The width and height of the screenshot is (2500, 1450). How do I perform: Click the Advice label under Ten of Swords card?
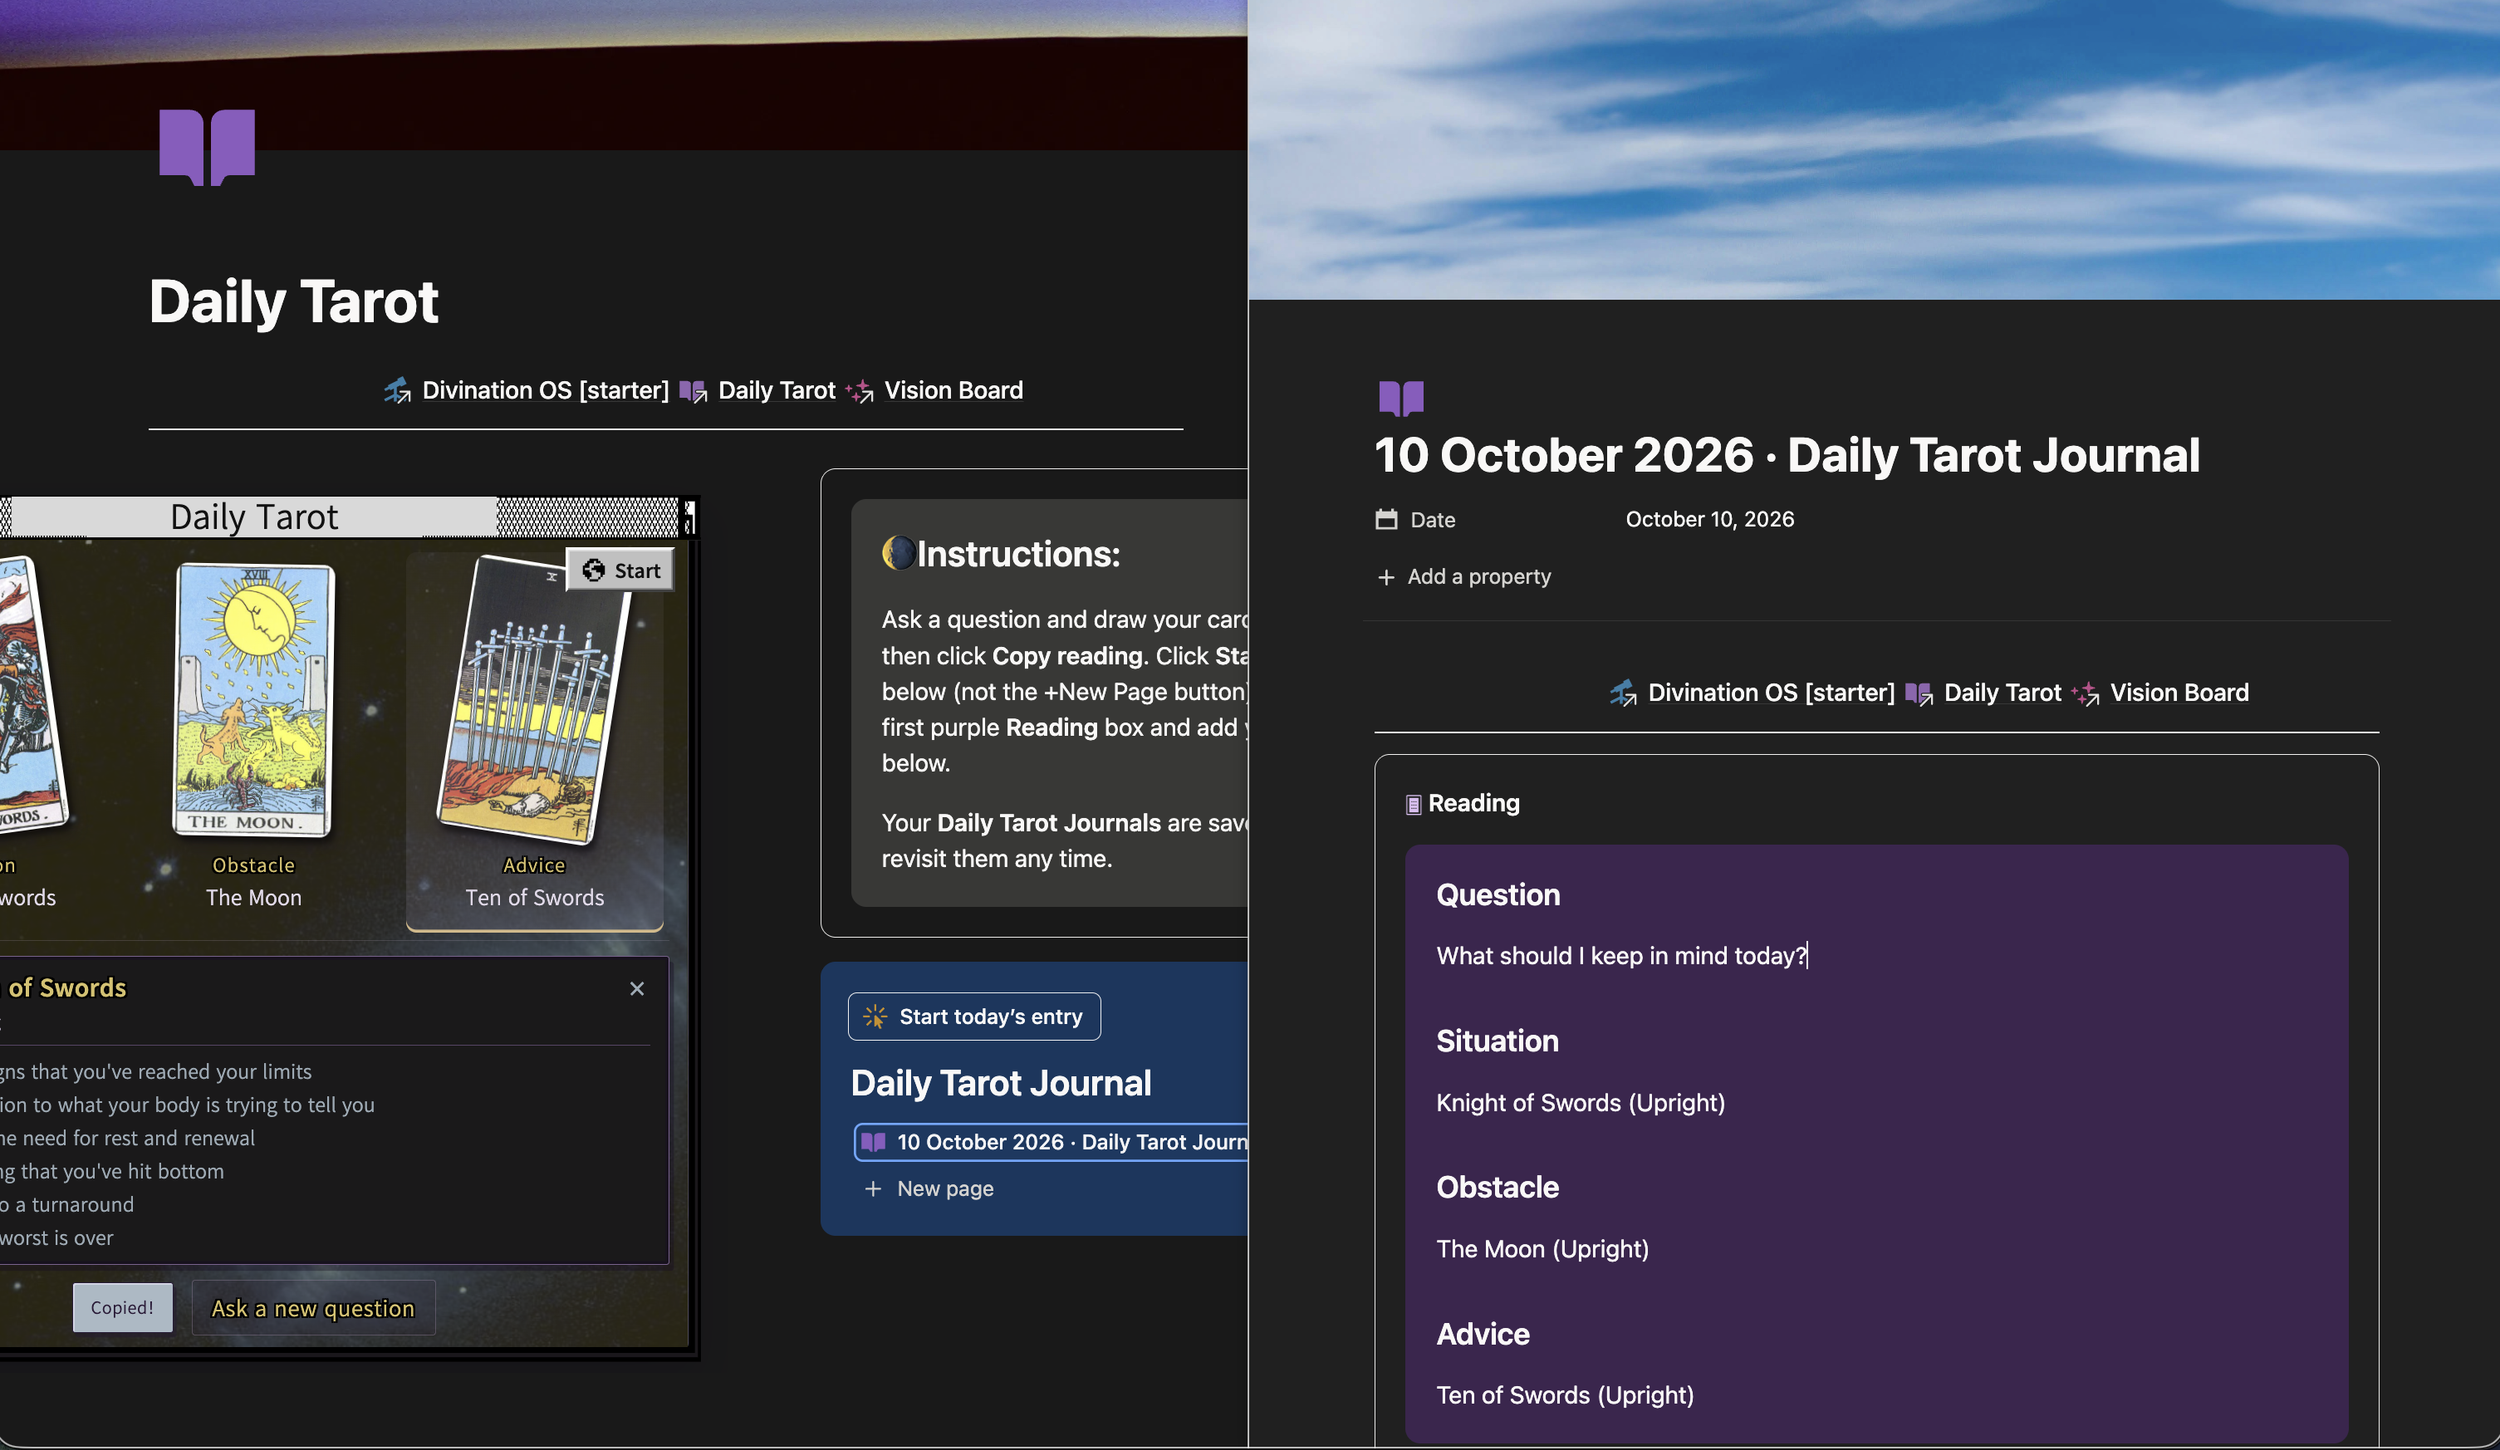pyautogui.click(x=534, y=865)
